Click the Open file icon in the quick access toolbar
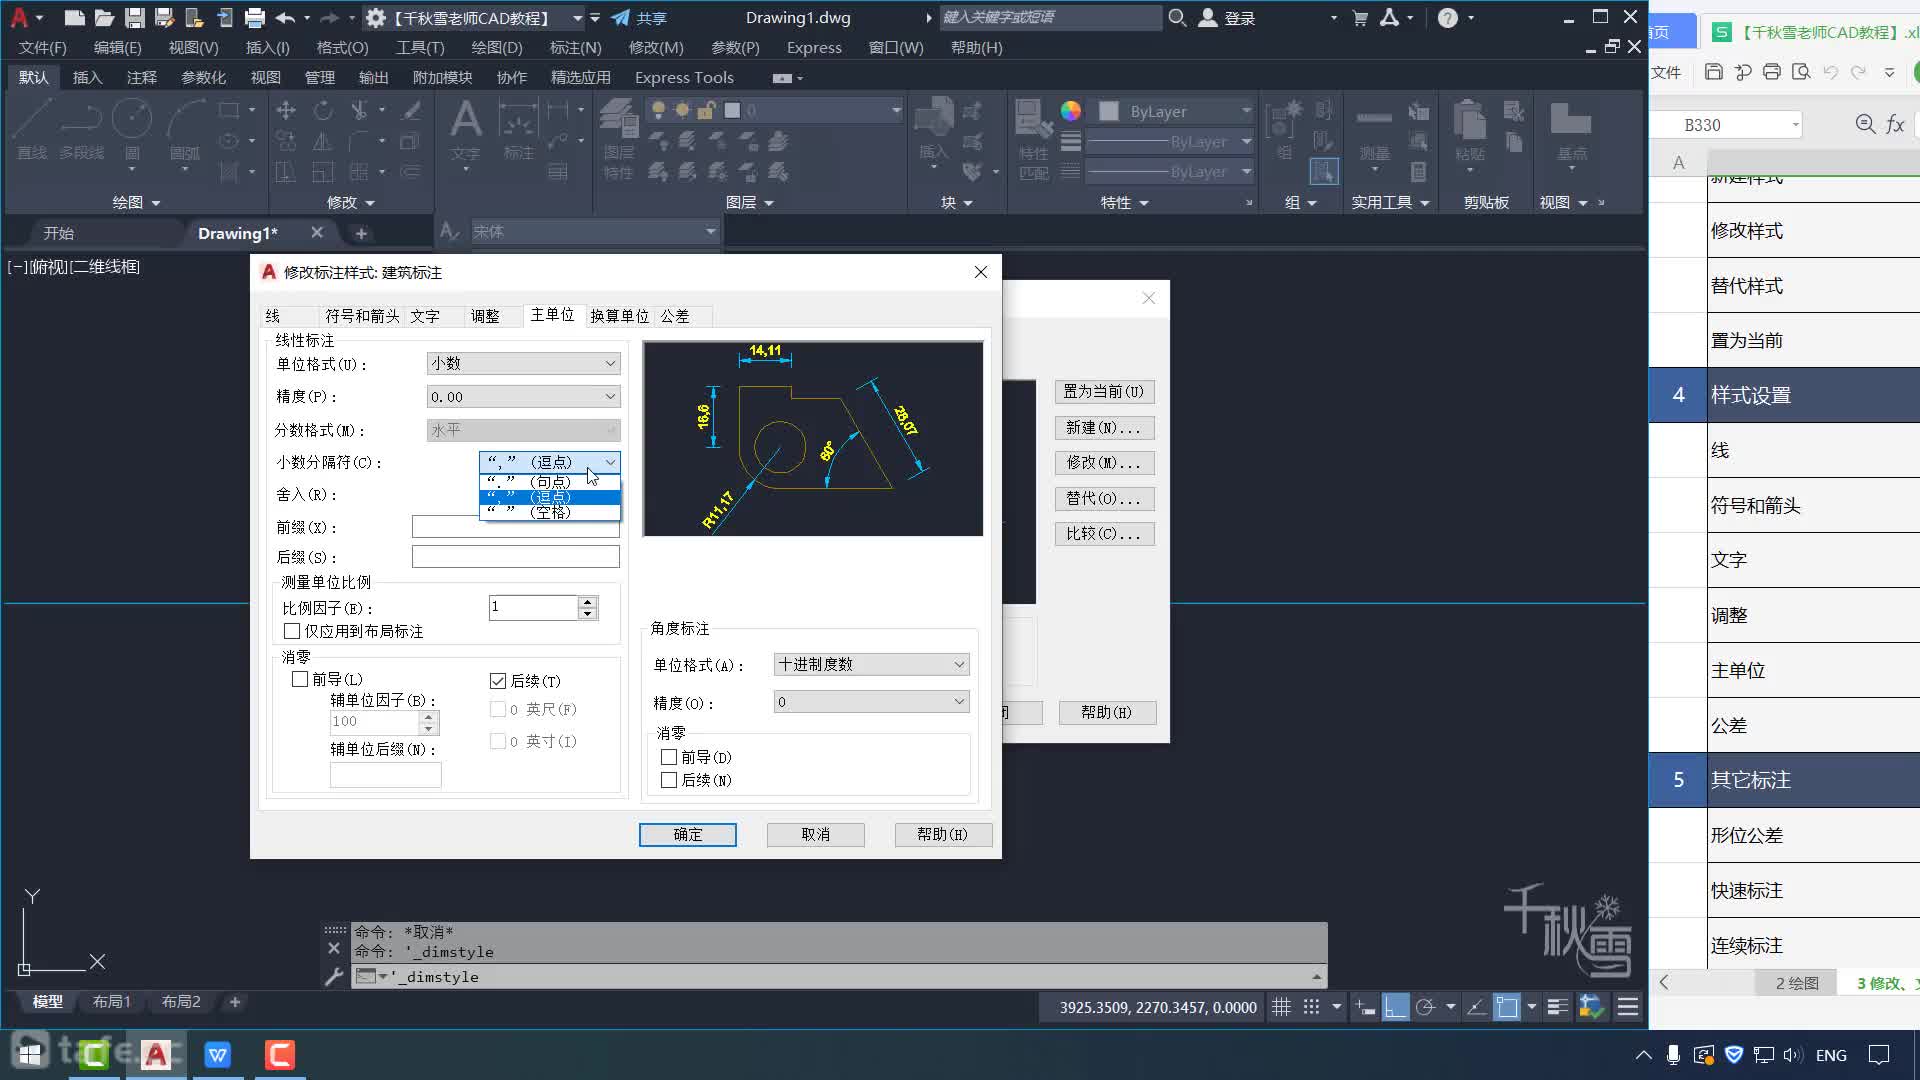 tap(104, 17)
